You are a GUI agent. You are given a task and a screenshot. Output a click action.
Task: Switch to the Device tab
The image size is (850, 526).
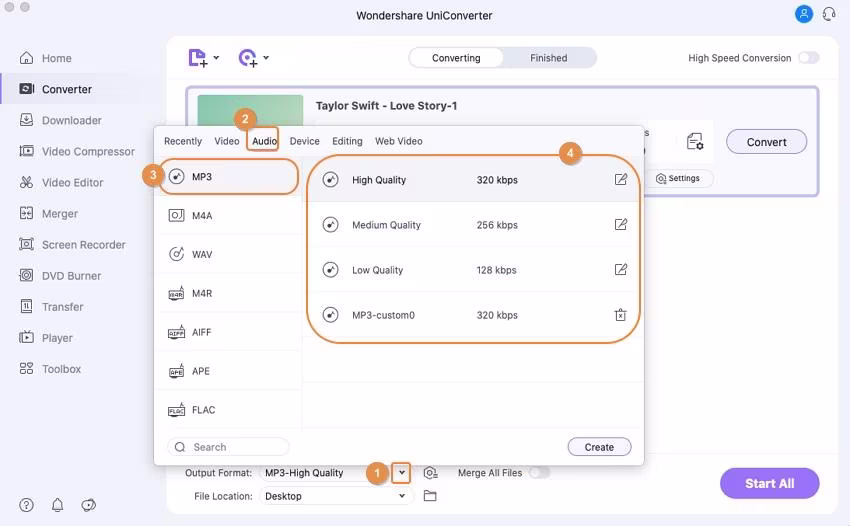pos(305,141)
